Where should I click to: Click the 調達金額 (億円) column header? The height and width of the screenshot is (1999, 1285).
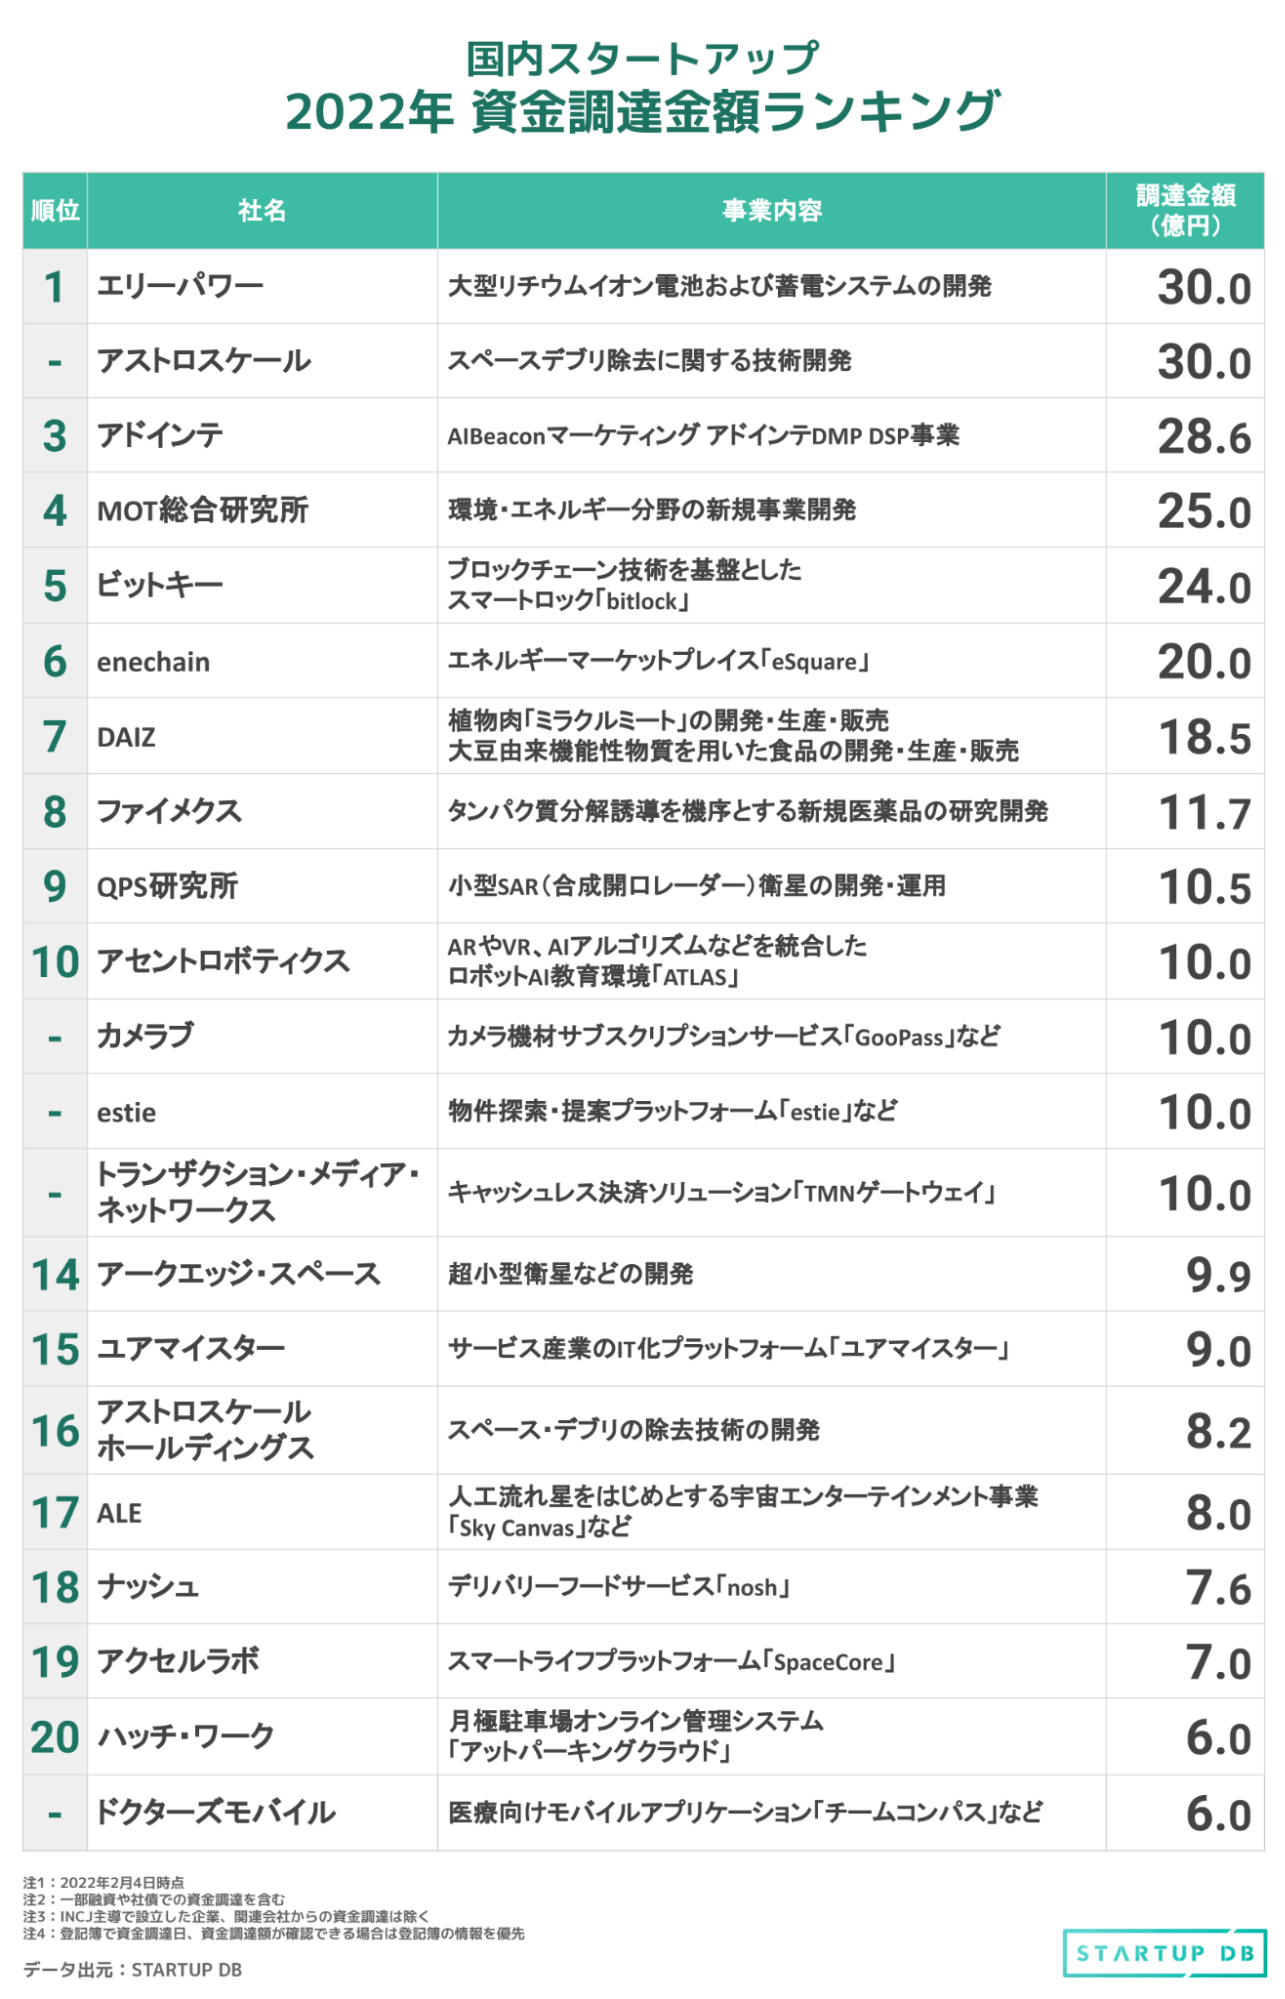point(1185,210)
